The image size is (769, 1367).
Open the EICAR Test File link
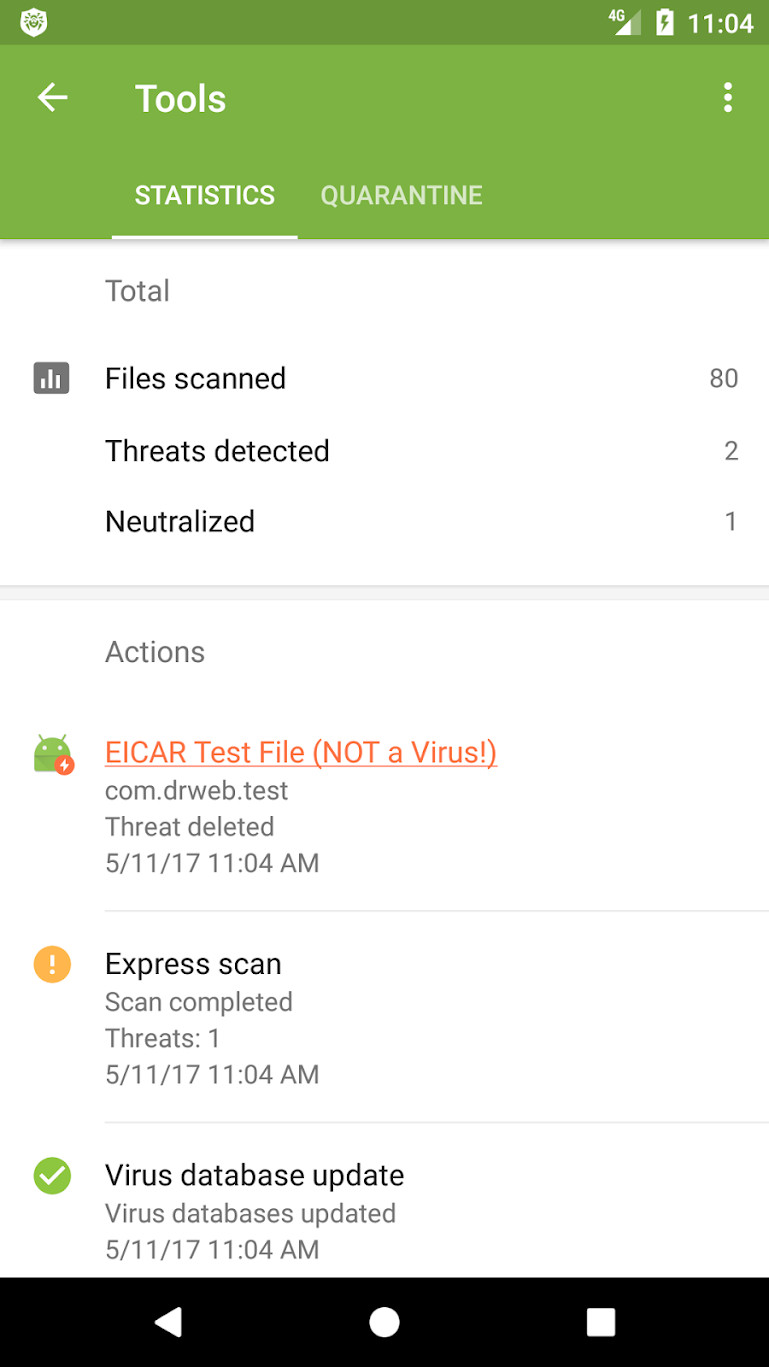[x=301, y=752]
